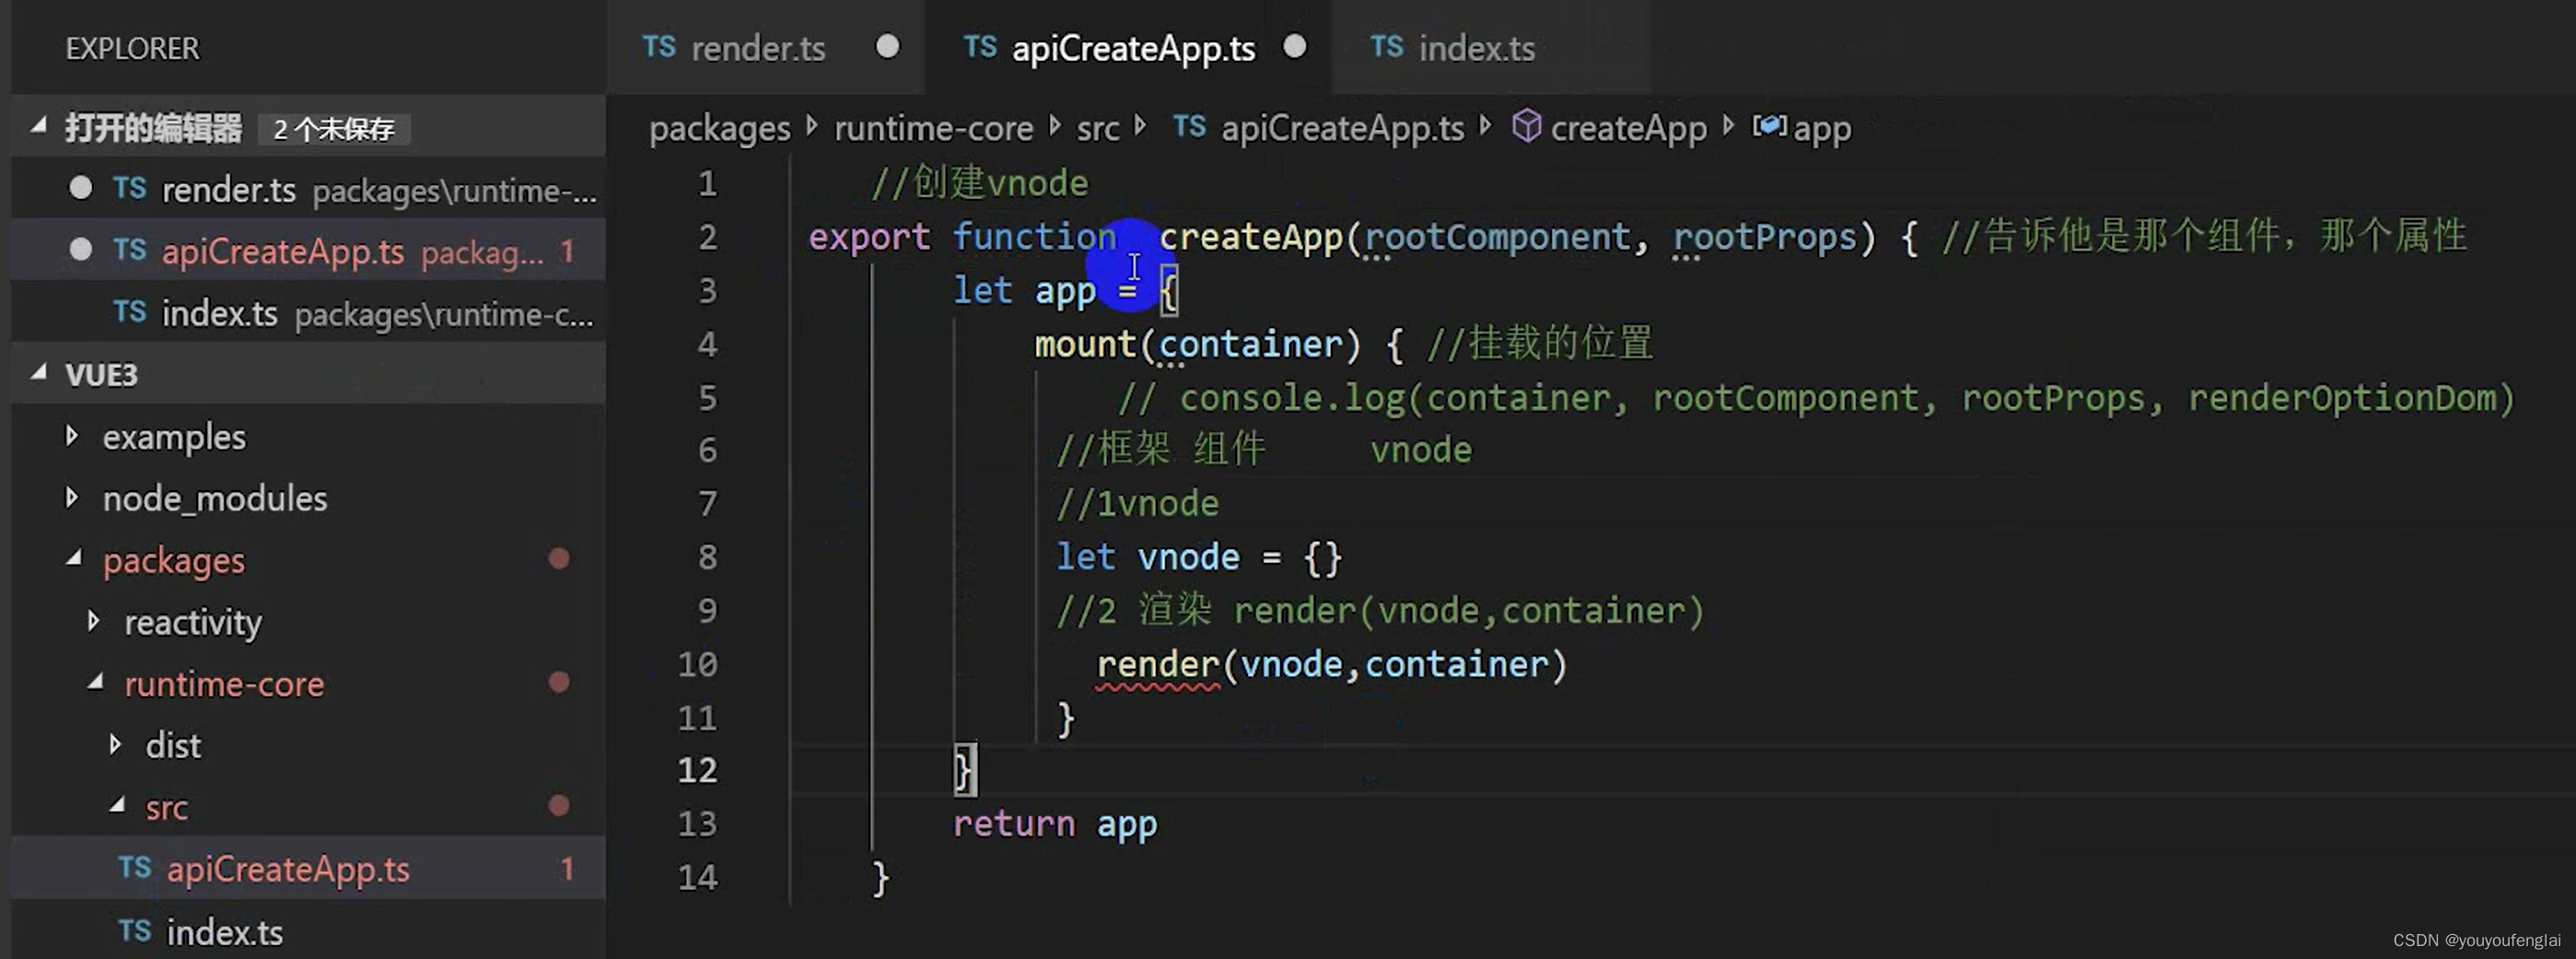This screenshot has height=959, width=2576.
Task: Expand the examples folder
Action: (71, 435)
